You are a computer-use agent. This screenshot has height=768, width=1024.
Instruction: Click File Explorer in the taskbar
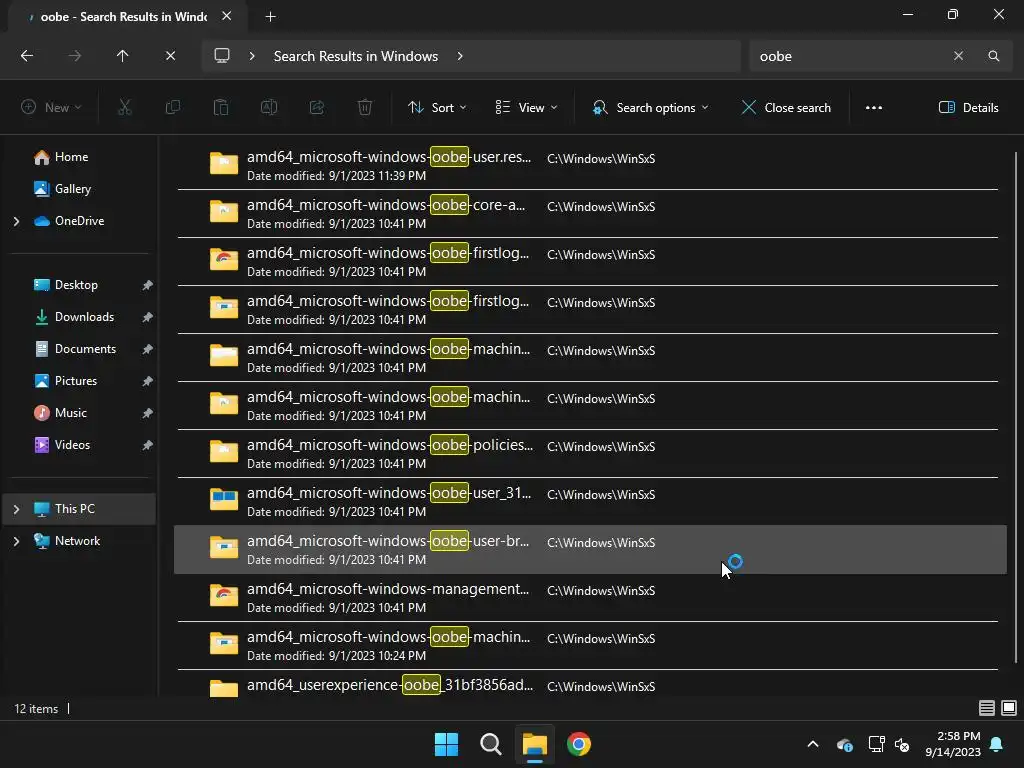(x=534, y=744)
